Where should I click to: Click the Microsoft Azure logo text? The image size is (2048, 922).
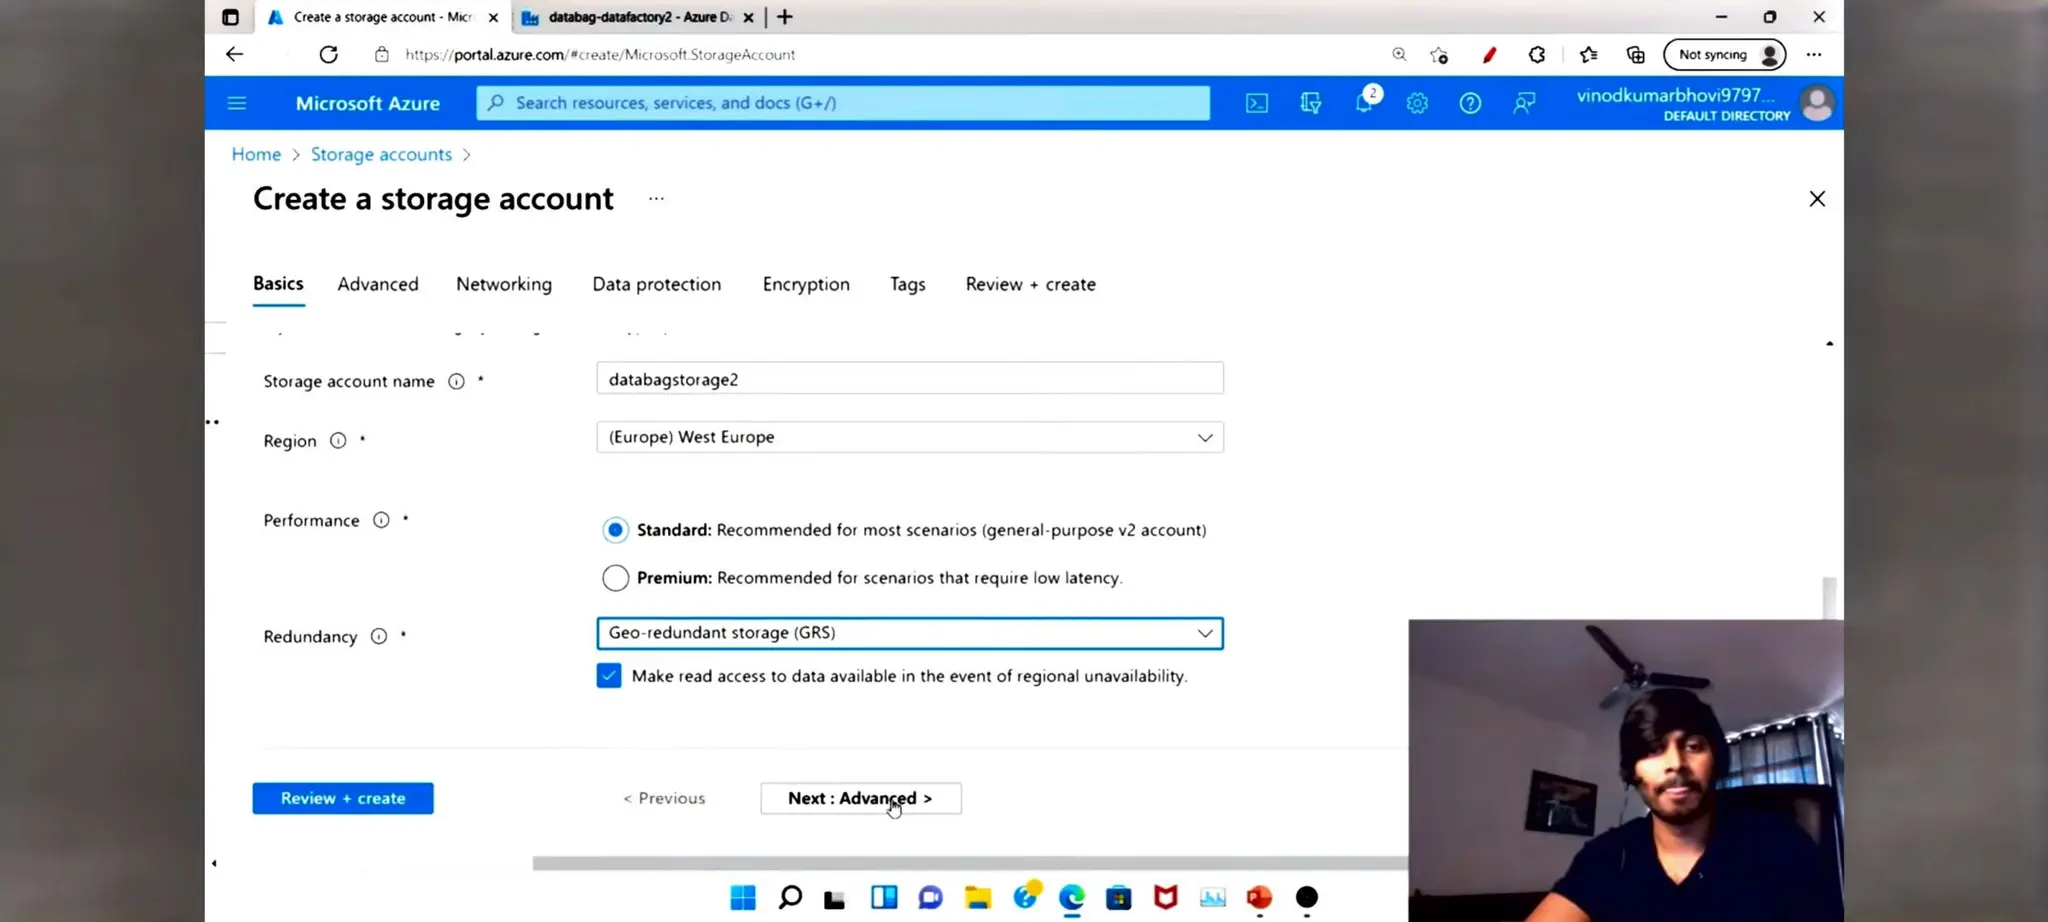368,103
